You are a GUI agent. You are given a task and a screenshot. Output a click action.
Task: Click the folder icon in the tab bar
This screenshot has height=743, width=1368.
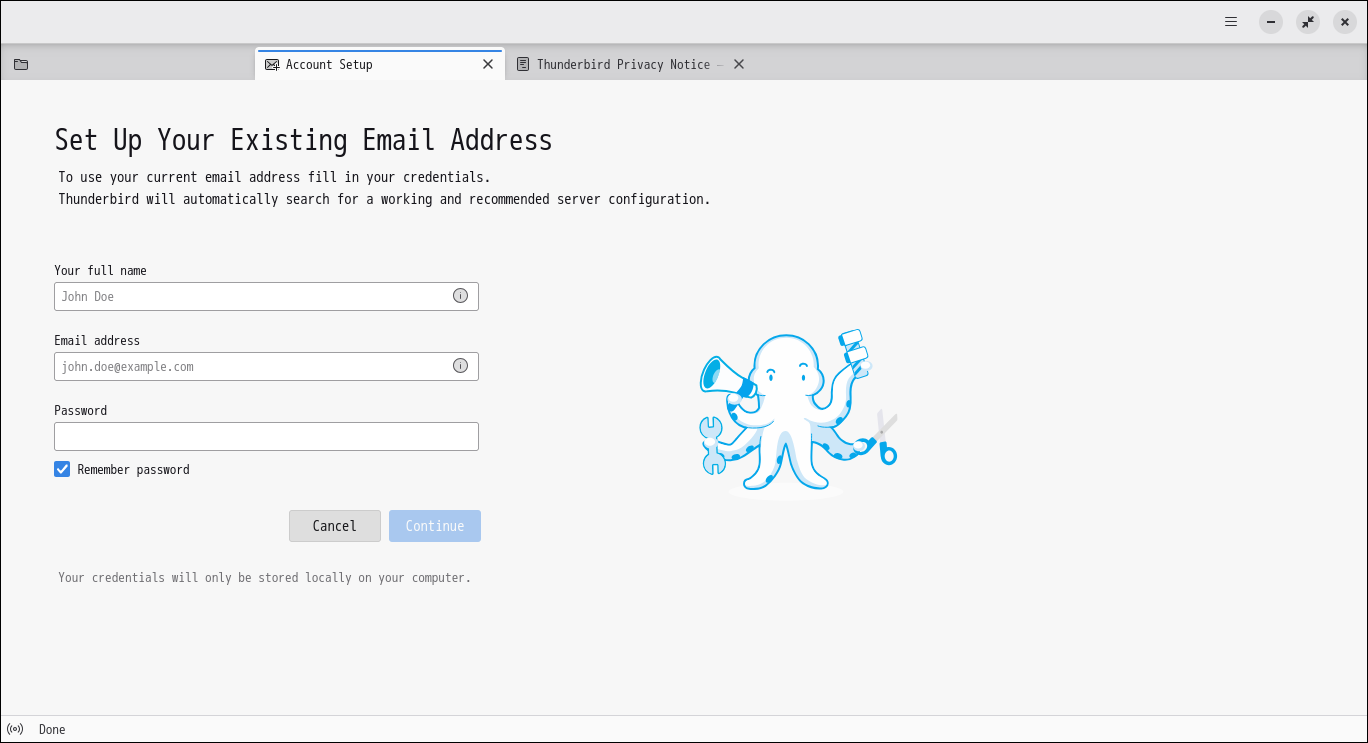click(21, 64)
